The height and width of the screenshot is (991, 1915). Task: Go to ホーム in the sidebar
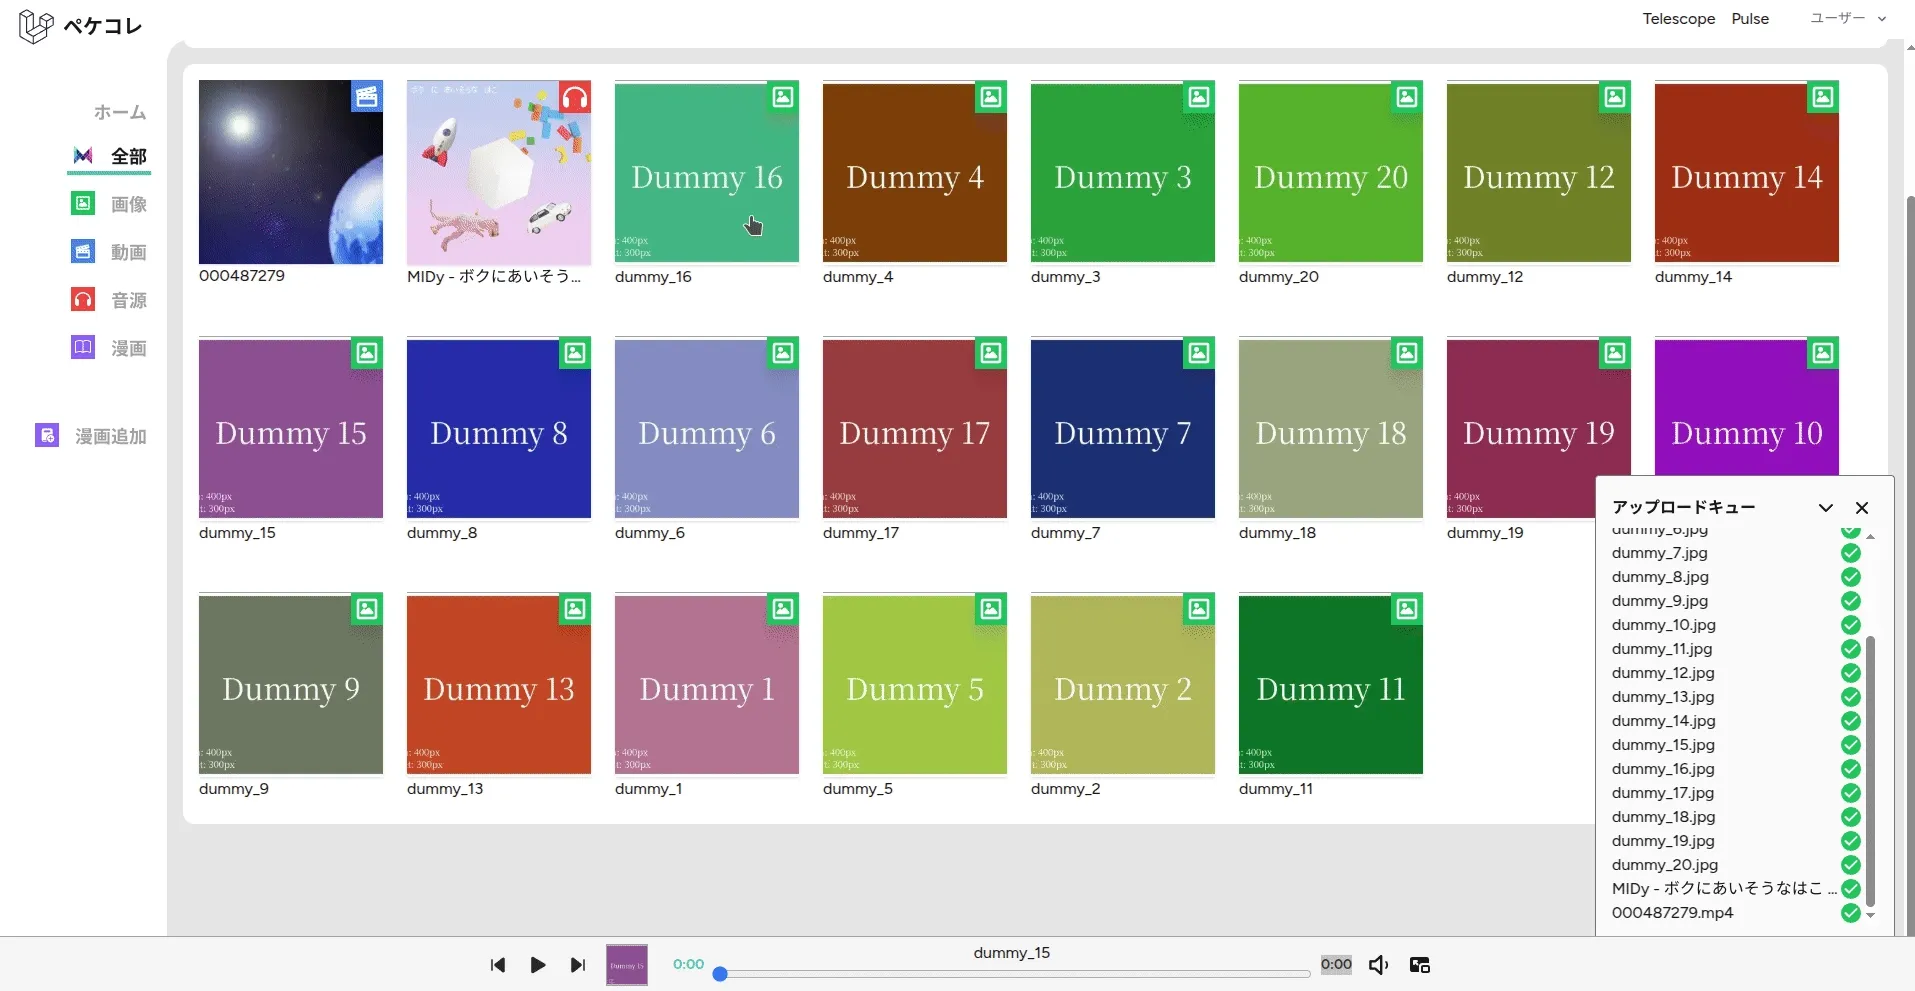pyautogui.click(x=120, y=112)
